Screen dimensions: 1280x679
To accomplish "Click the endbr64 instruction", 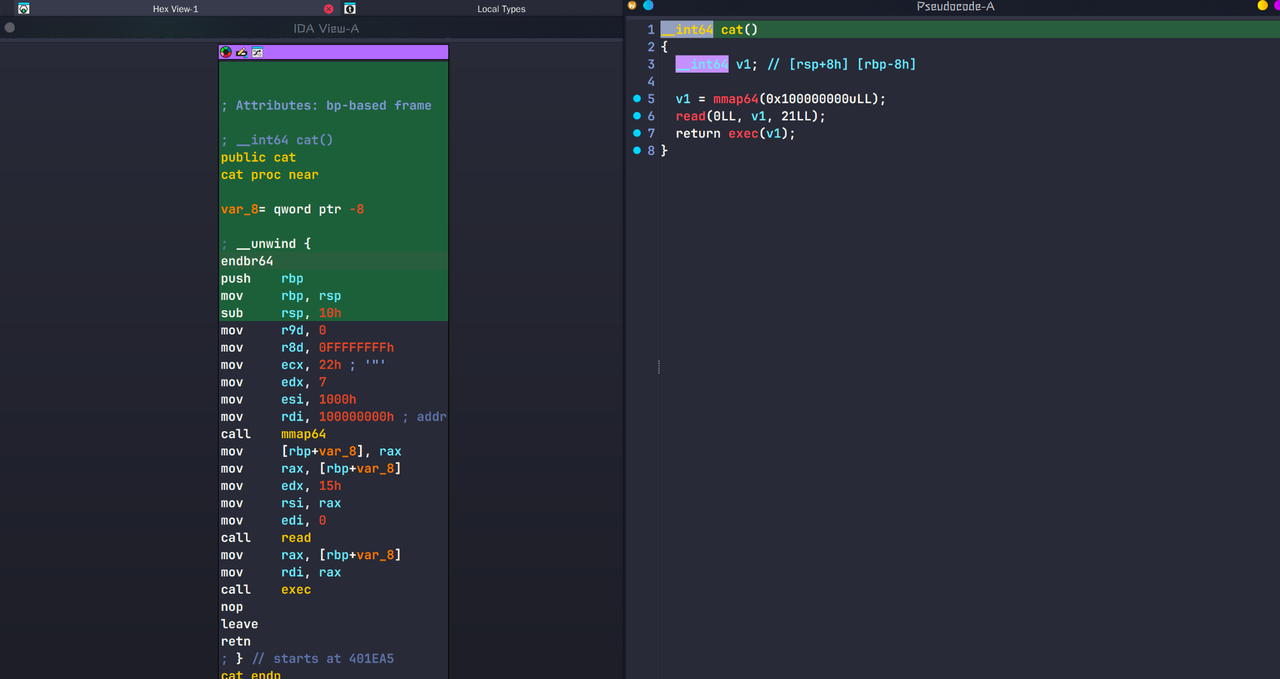I will (x=247, y=261).
